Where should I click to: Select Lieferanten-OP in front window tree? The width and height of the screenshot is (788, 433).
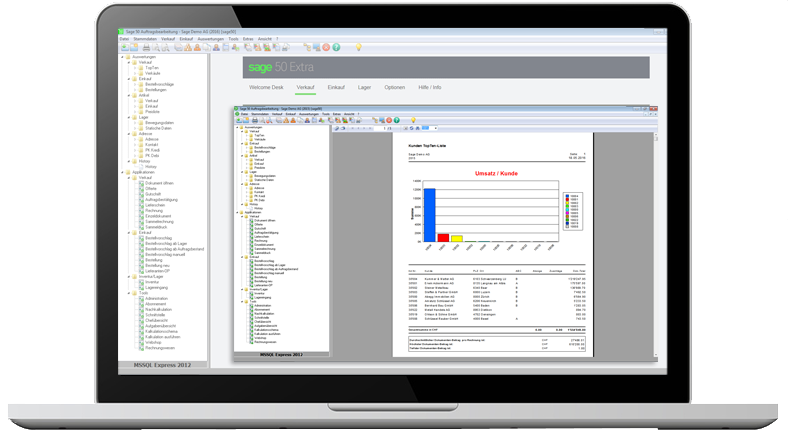[263, 285]
